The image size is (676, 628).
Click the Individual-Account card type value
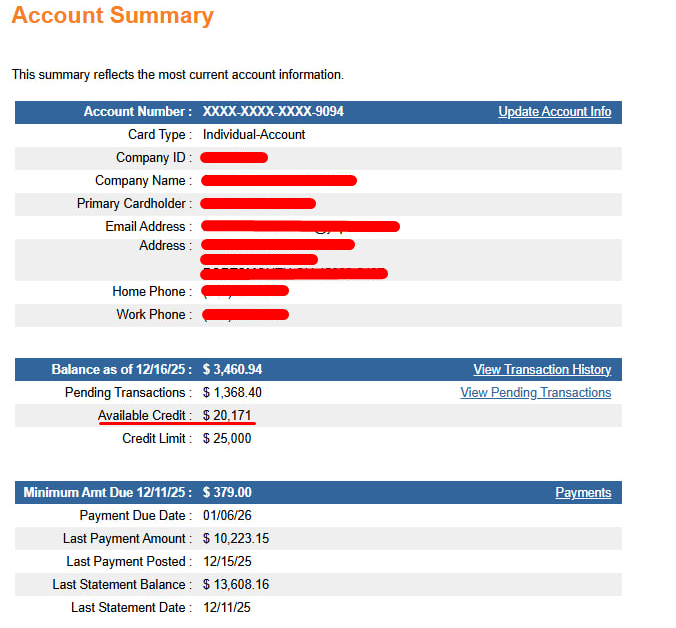[x=254, y=135]
